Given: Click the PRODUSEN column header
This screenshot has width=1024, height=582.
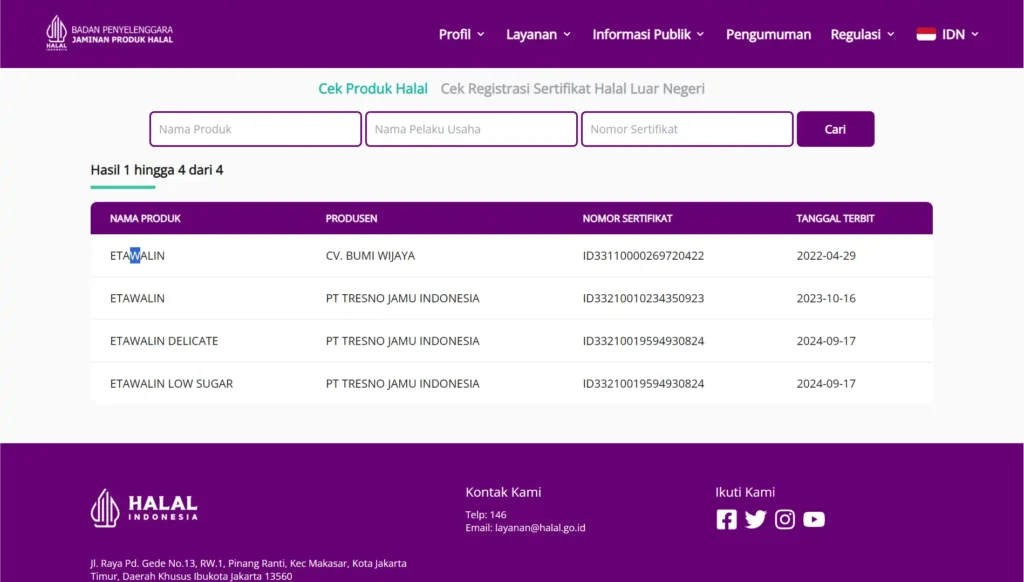Looking at the screenshot, I should [x=351, y=218].
